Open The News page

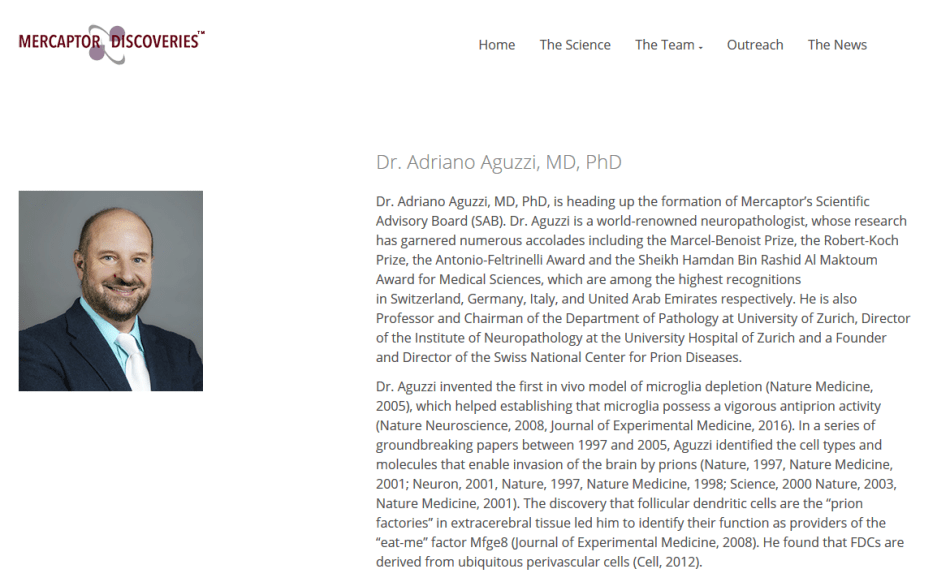tap(837, 45)
